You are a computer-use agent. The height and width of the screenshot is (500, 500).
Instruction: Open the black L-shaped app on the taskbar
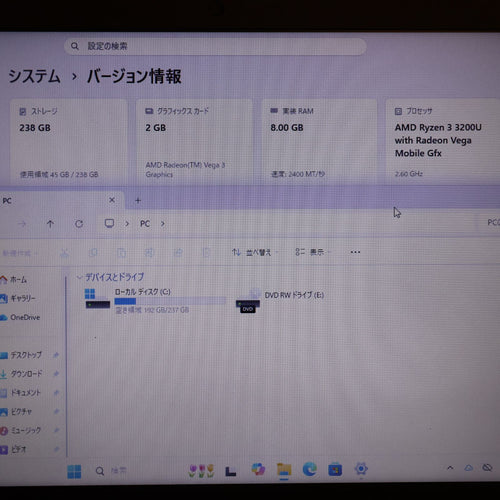click(x=231, y=471)
